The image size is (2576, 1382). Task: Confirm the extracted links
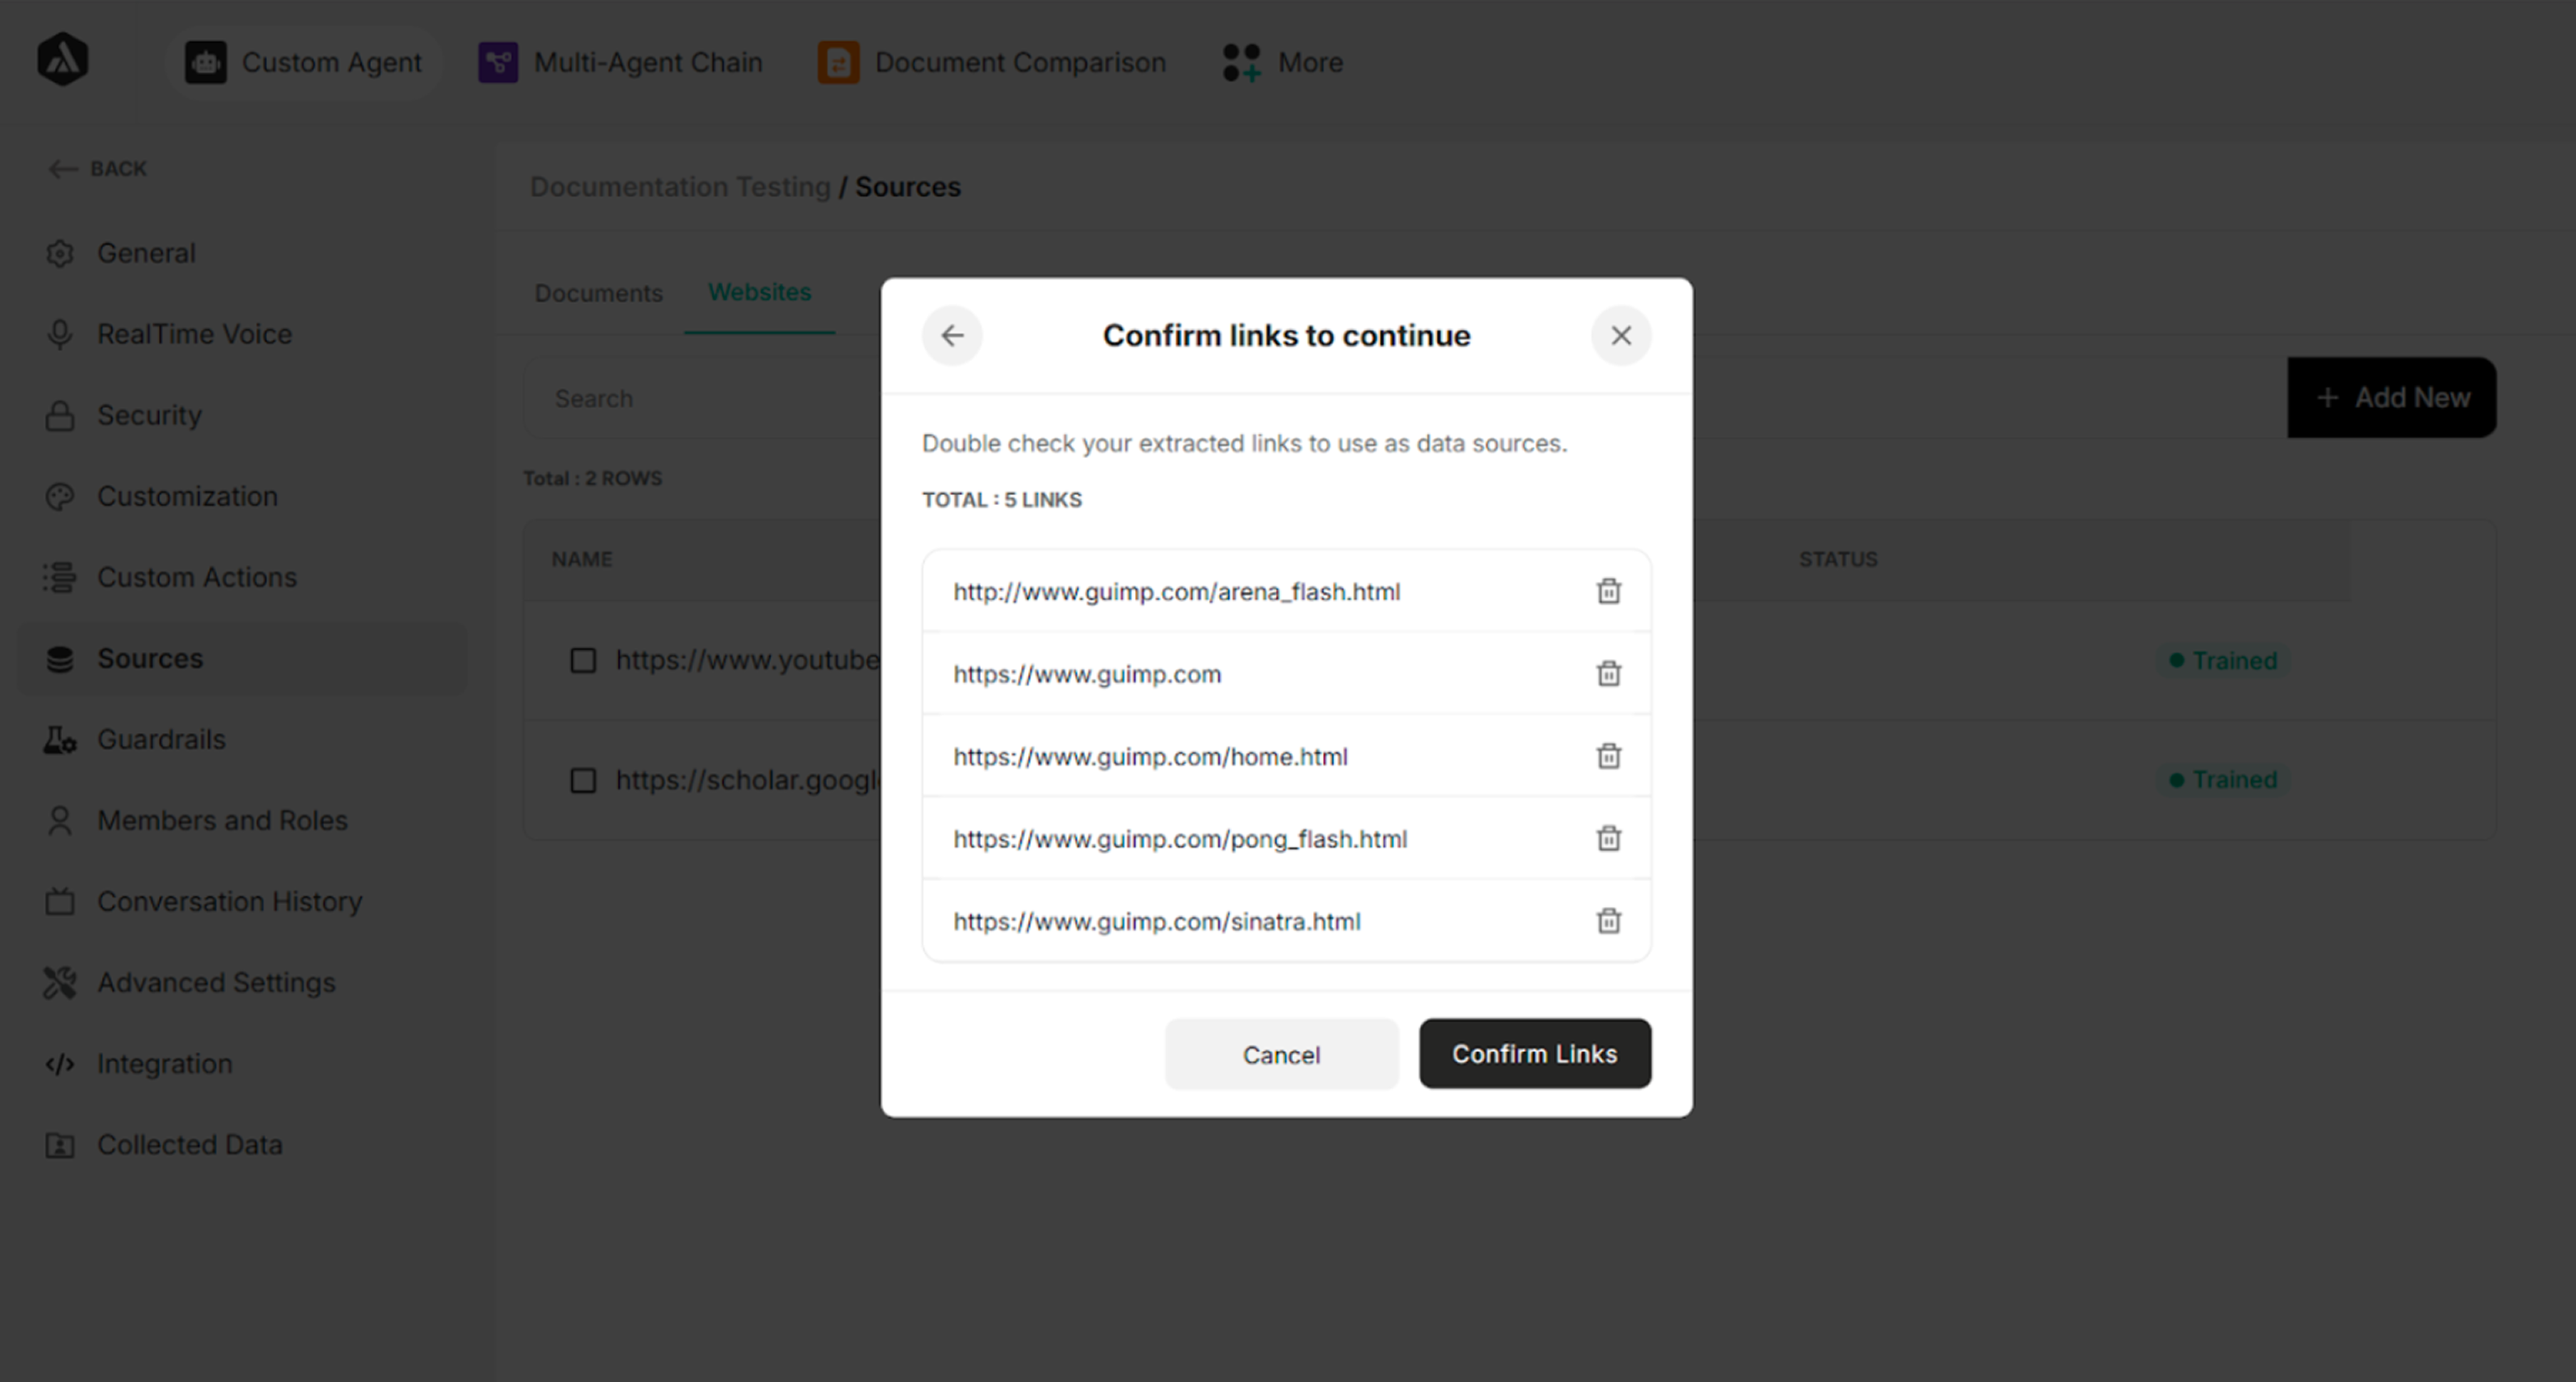(1535, 1053)
